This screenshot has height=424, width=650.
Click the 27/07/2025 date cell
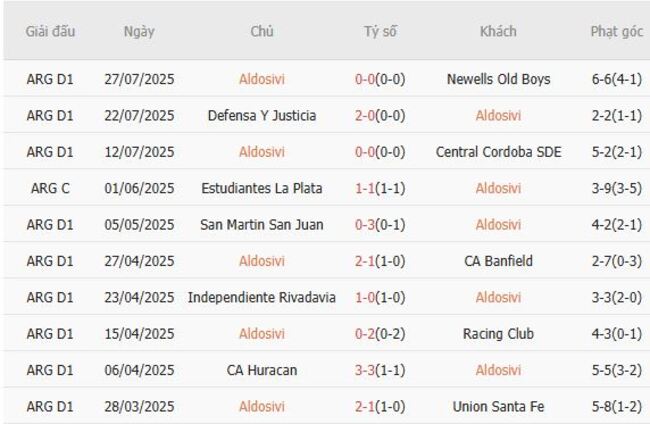point(139,79)
